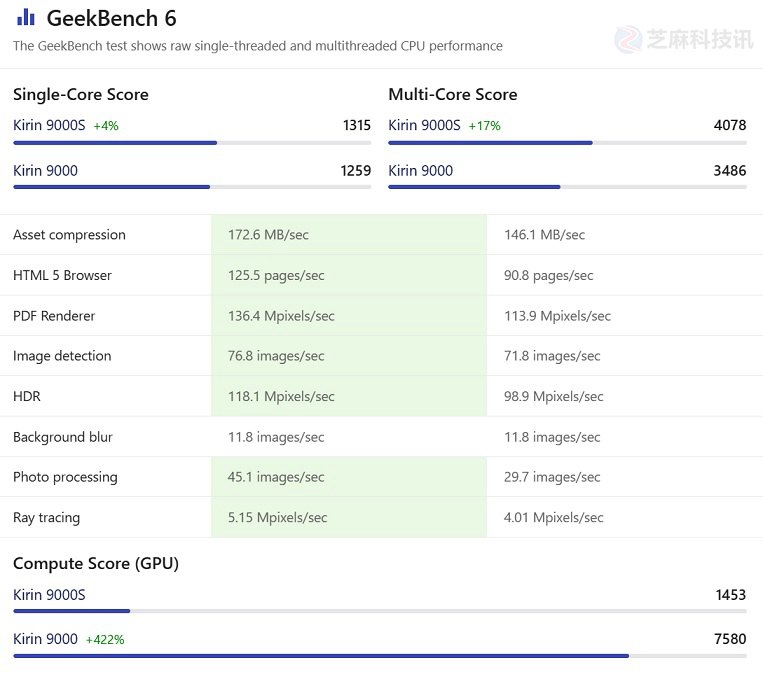Click the 7580 compute score value
This screenshot has height=679, width=763.
(x=730, y=639)
